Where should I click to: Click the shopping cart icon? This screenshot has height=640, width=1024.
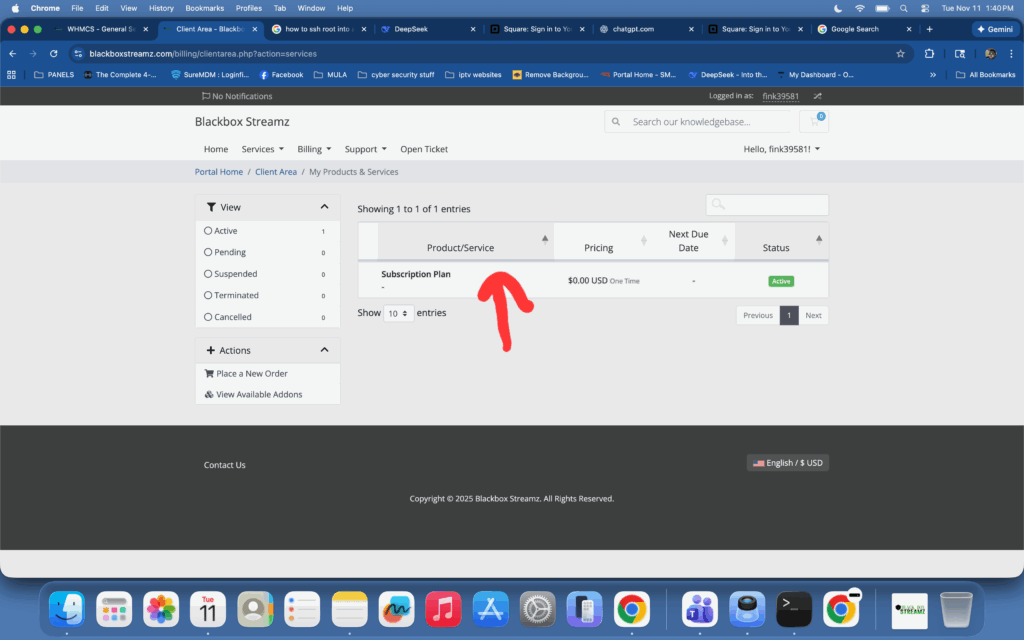click(x=814, y=122)
